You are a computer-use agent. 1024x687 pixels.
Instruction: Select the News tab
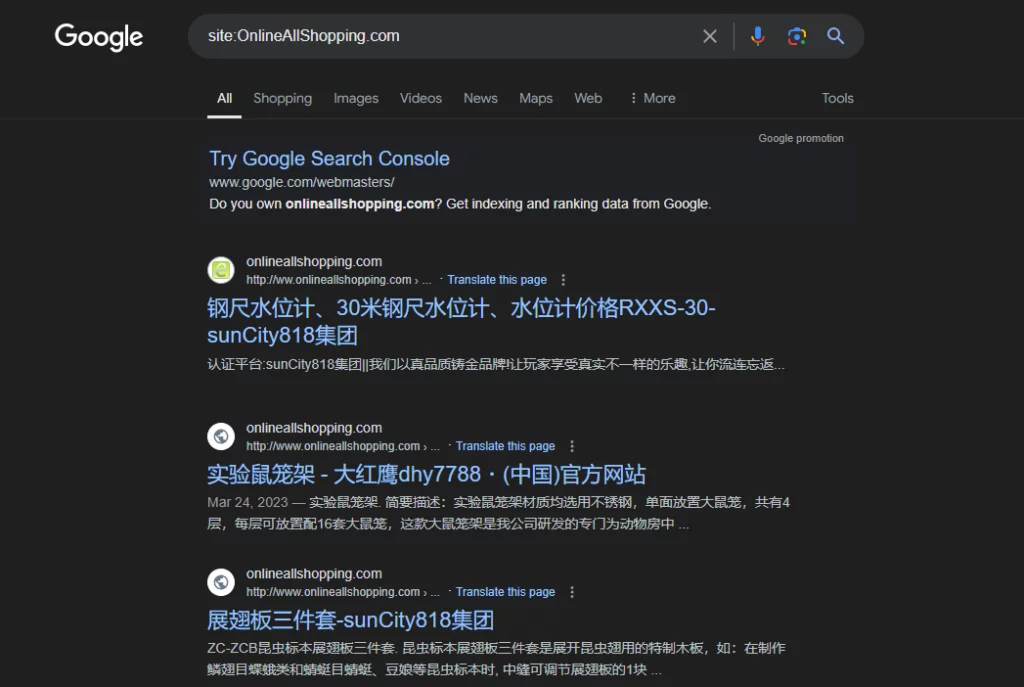(x=480, y=98)
